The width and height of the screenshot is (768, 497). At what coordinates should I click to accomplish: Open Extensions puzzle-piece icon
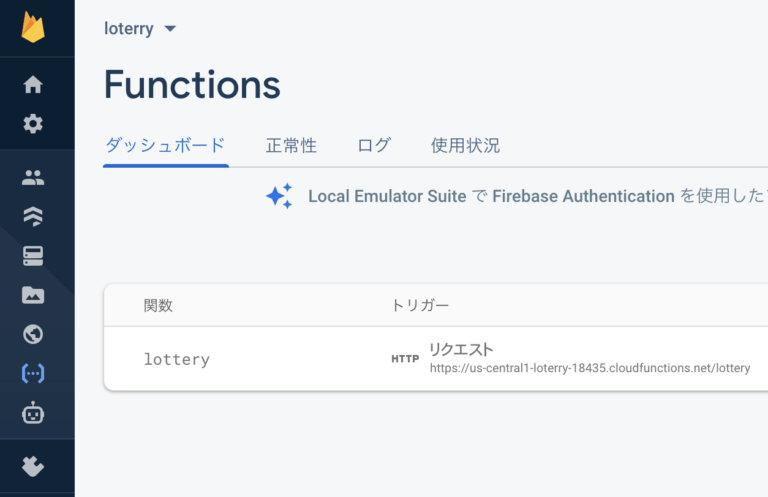[33, 467]
